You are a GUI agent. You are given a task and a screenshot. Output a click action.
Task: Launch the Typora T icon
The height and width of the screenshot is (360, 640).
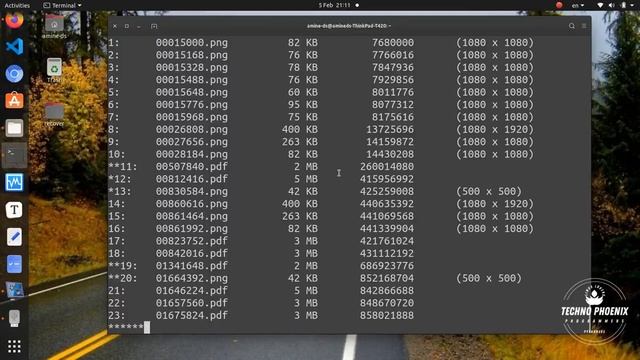(14, 210)
